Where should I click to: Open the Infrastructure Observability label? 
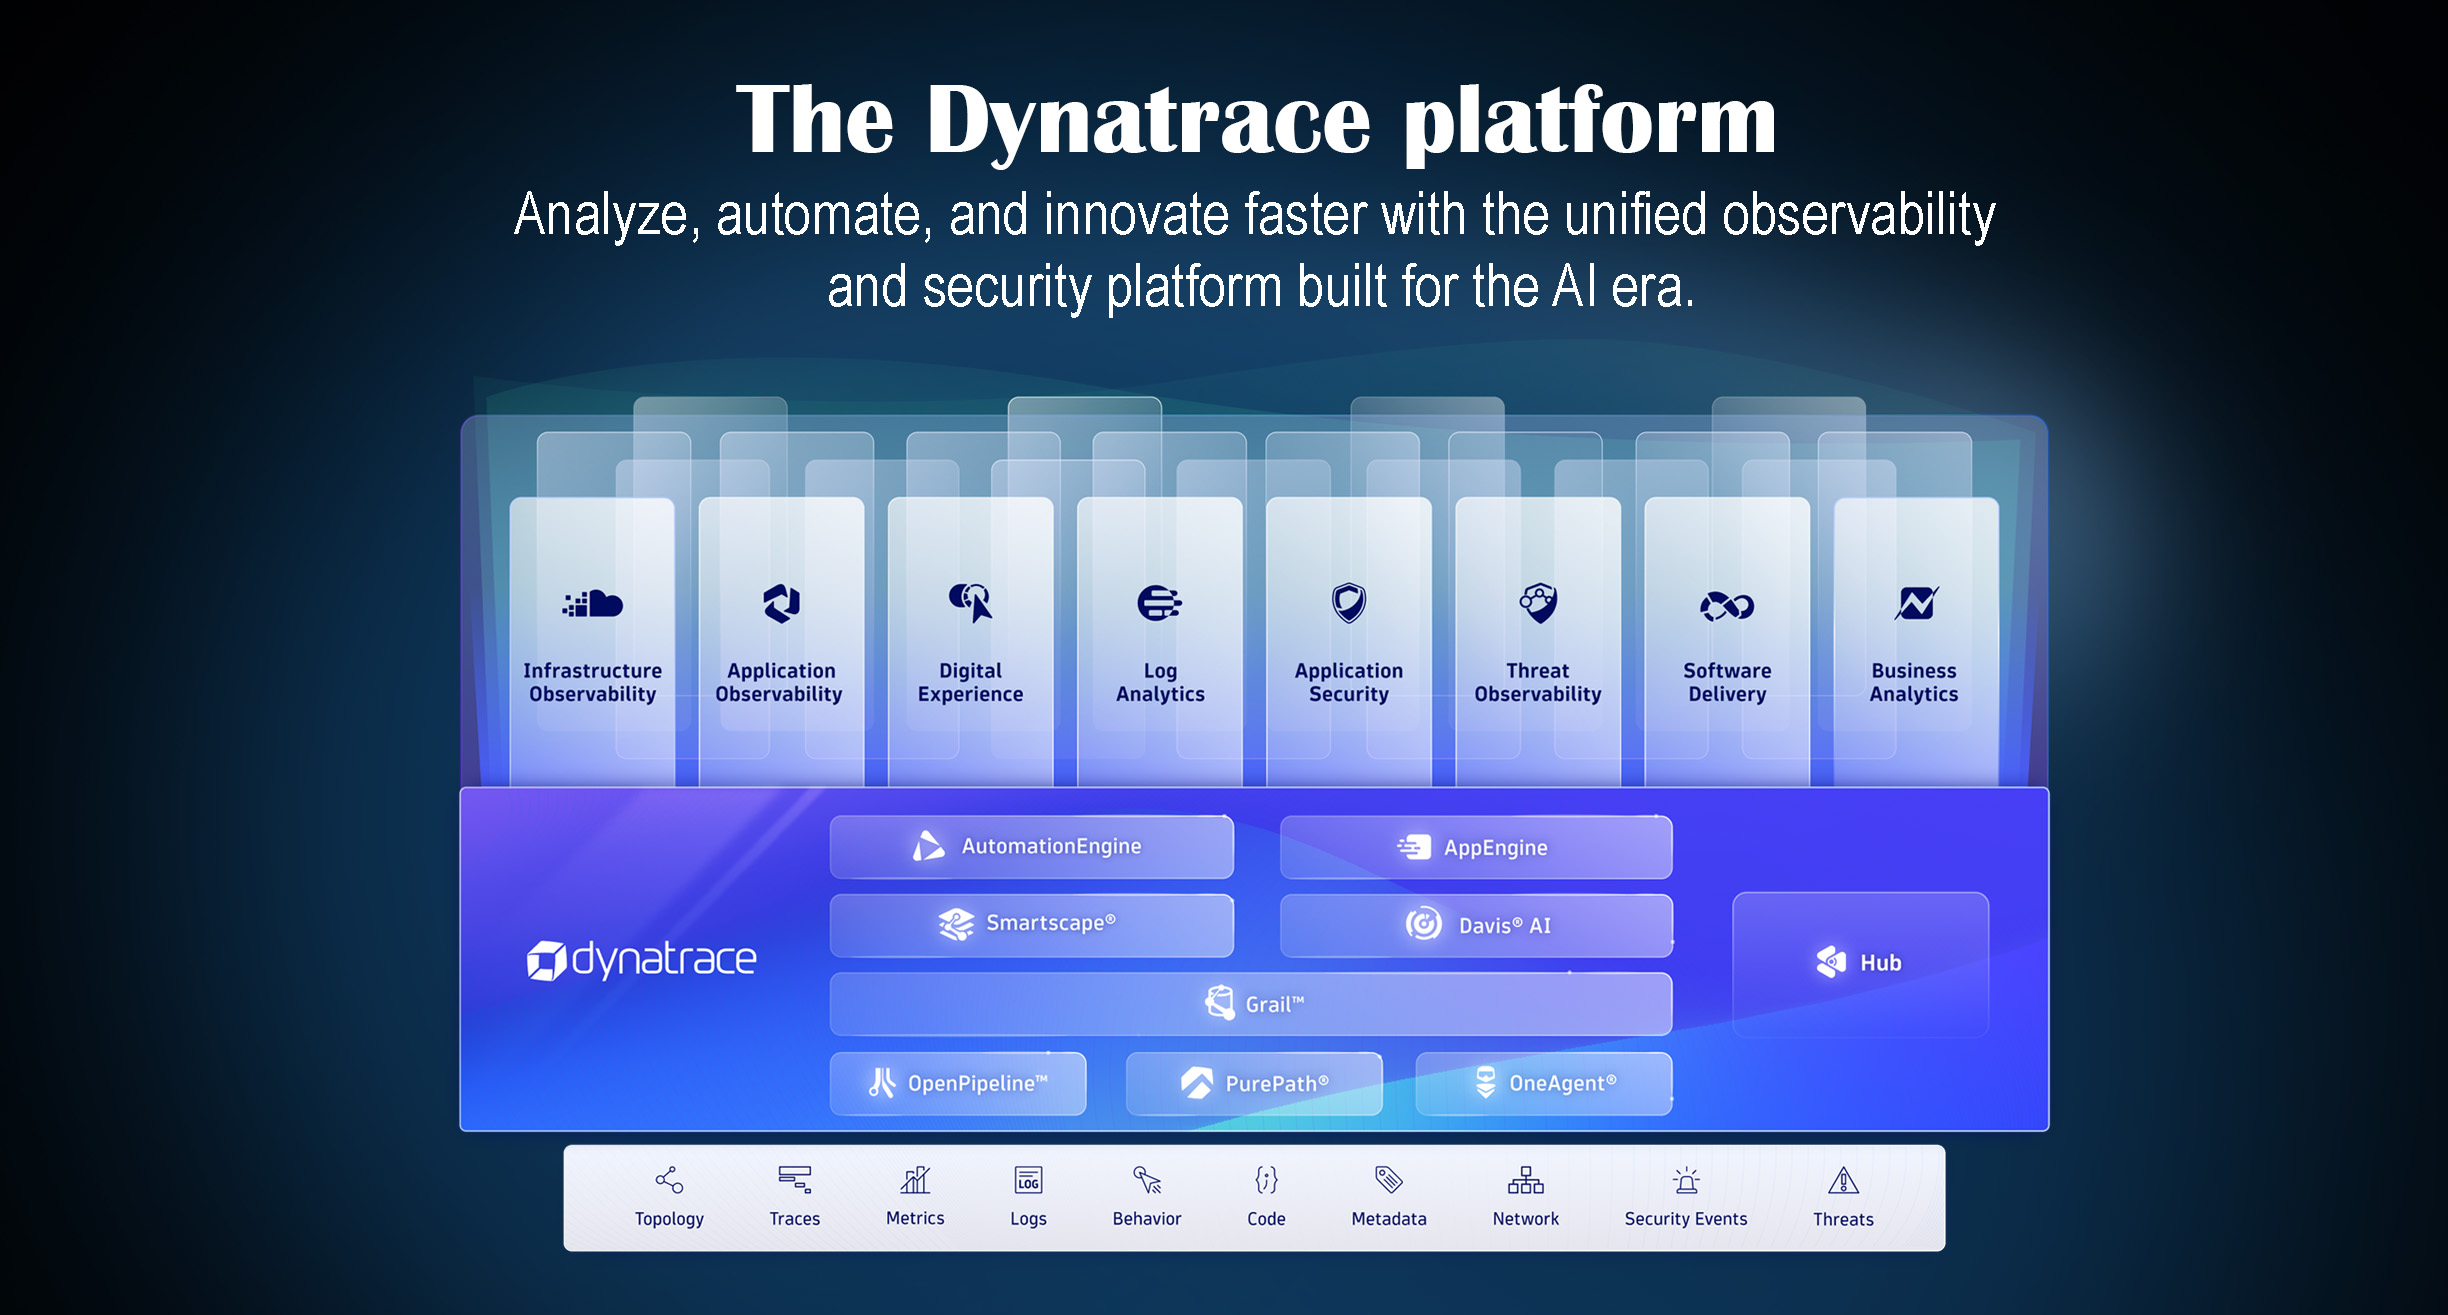pyautogui.click(x=592, y=682)
